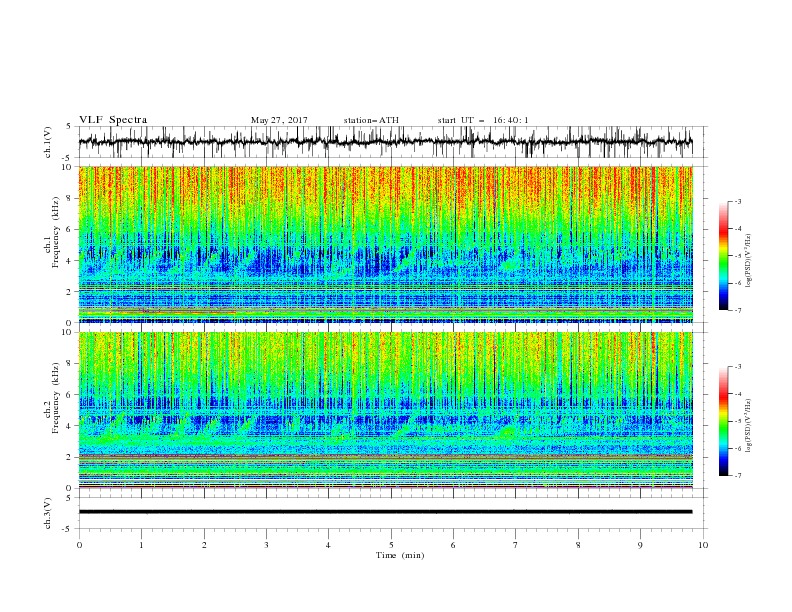Click the "ch.3(V)" axis label
The height and width of the screenshot is (612, 792).
[x=48, y=513]
